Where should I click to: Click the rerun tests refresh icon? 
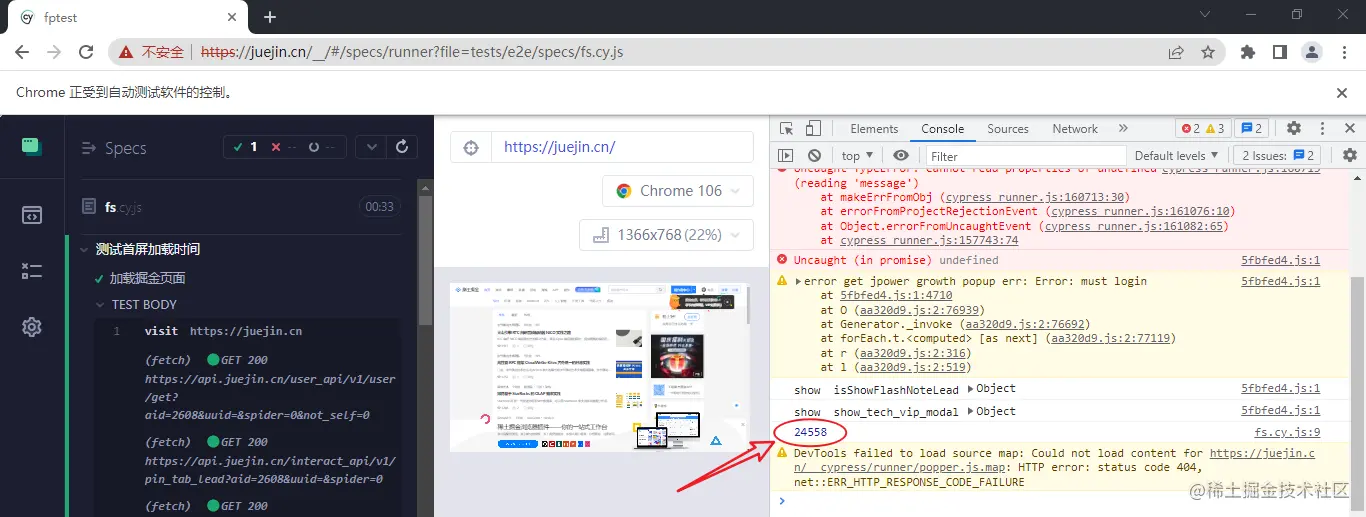pyautogui.click(x=402, y=147)
